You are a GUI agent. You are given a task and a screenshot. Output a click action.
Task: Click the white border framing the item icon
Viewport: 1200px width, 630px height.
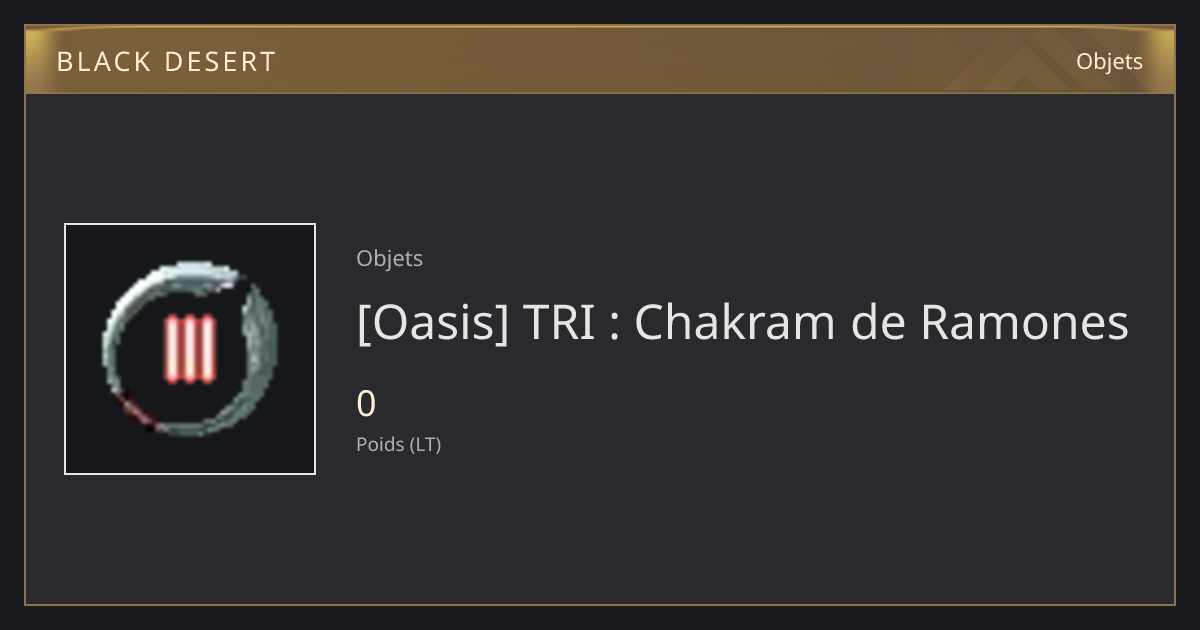click(190, 225)
